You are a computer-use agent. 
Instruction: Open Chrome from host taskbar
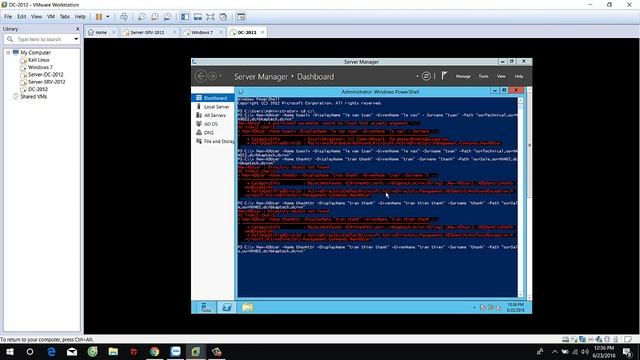(x=154, y=352)
